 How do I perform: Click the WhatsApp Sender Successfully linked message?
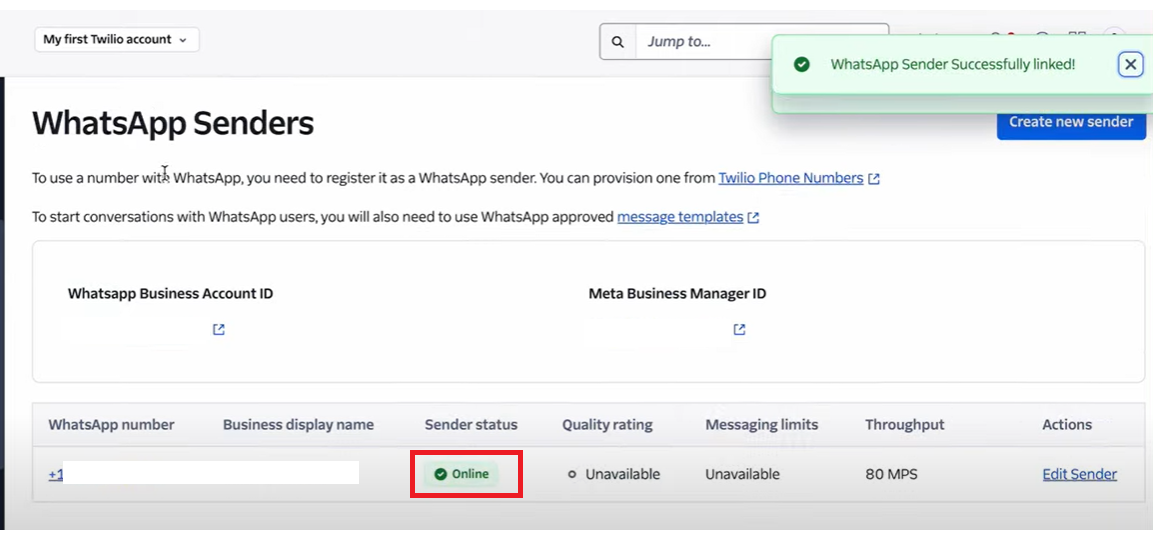pos(953,65)
